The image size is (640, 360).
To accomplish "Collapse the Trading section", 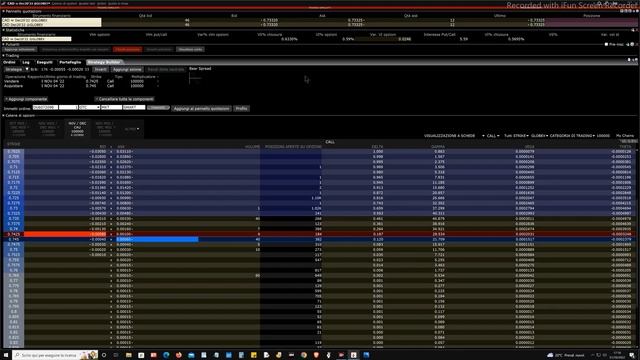I will click(4, 56).
